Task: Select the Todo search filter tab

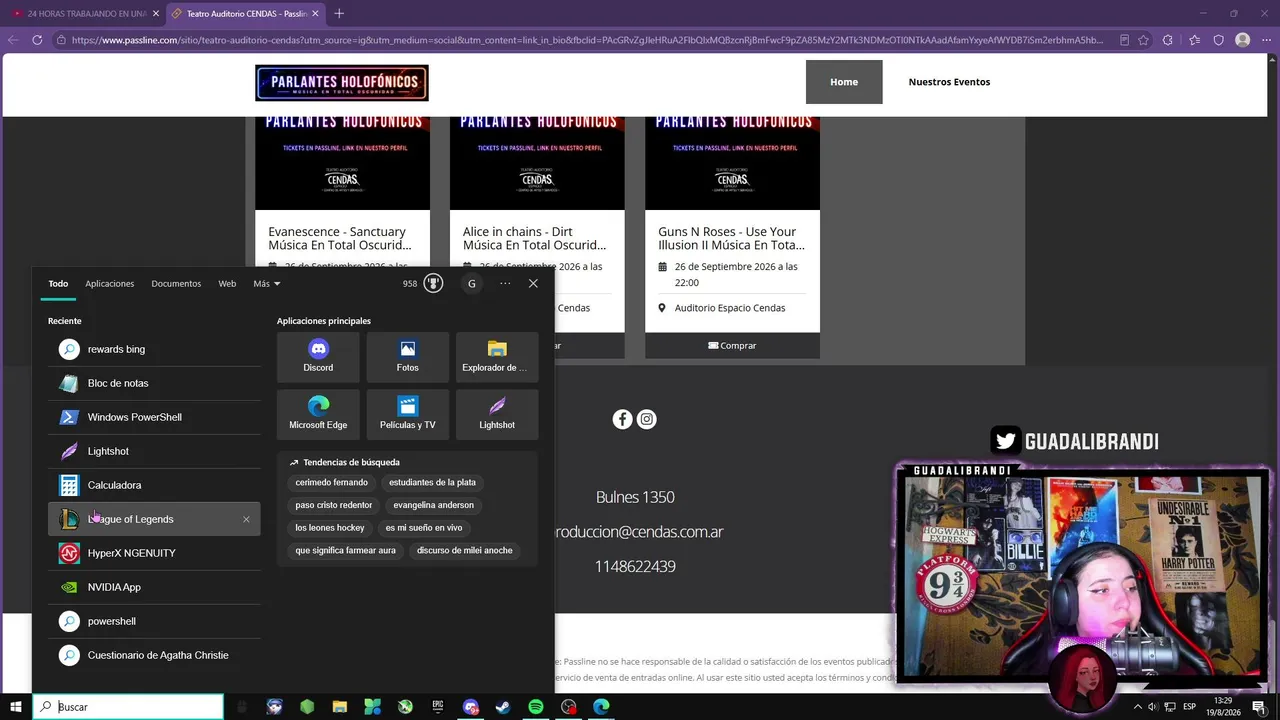Action: pyautogui.click(x=58, y=283)
